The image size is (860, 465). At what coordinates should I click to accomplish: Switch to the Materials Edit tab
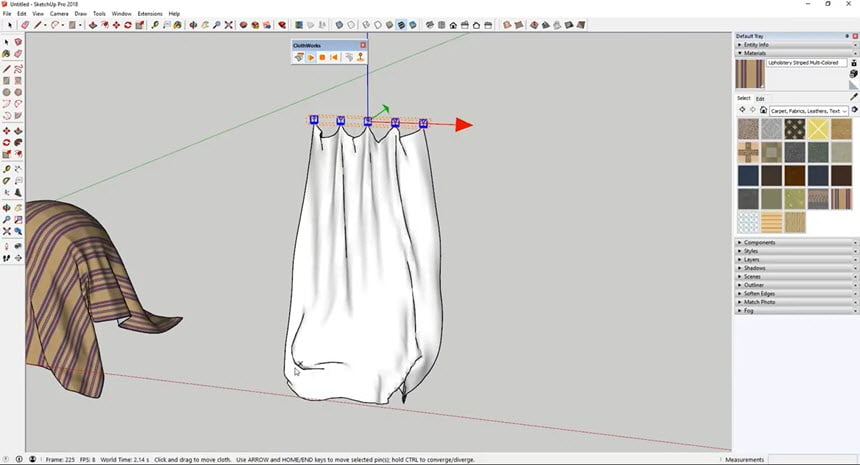pos(760,99)
